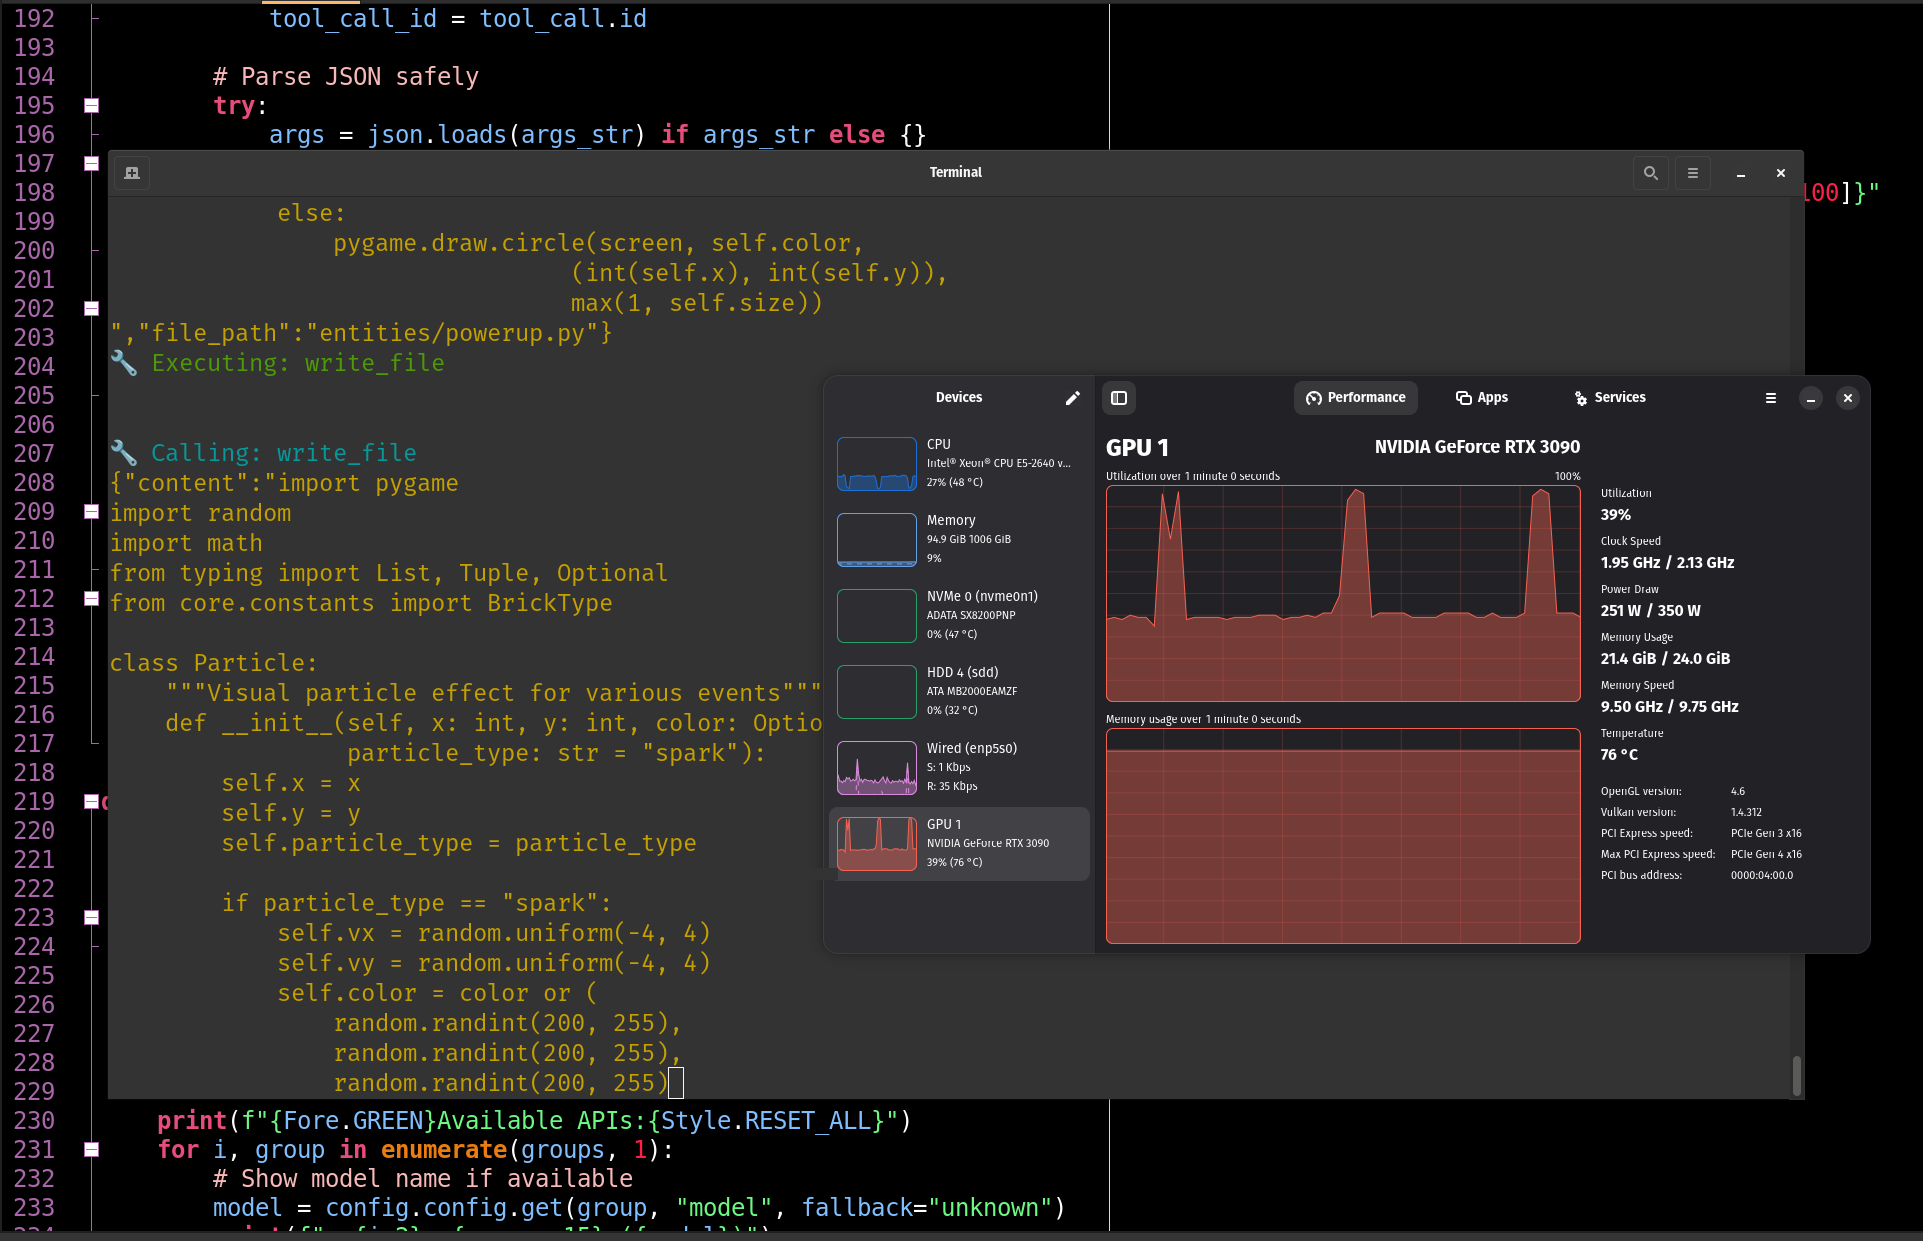Open the Services tab

(x=1609, y=398)
